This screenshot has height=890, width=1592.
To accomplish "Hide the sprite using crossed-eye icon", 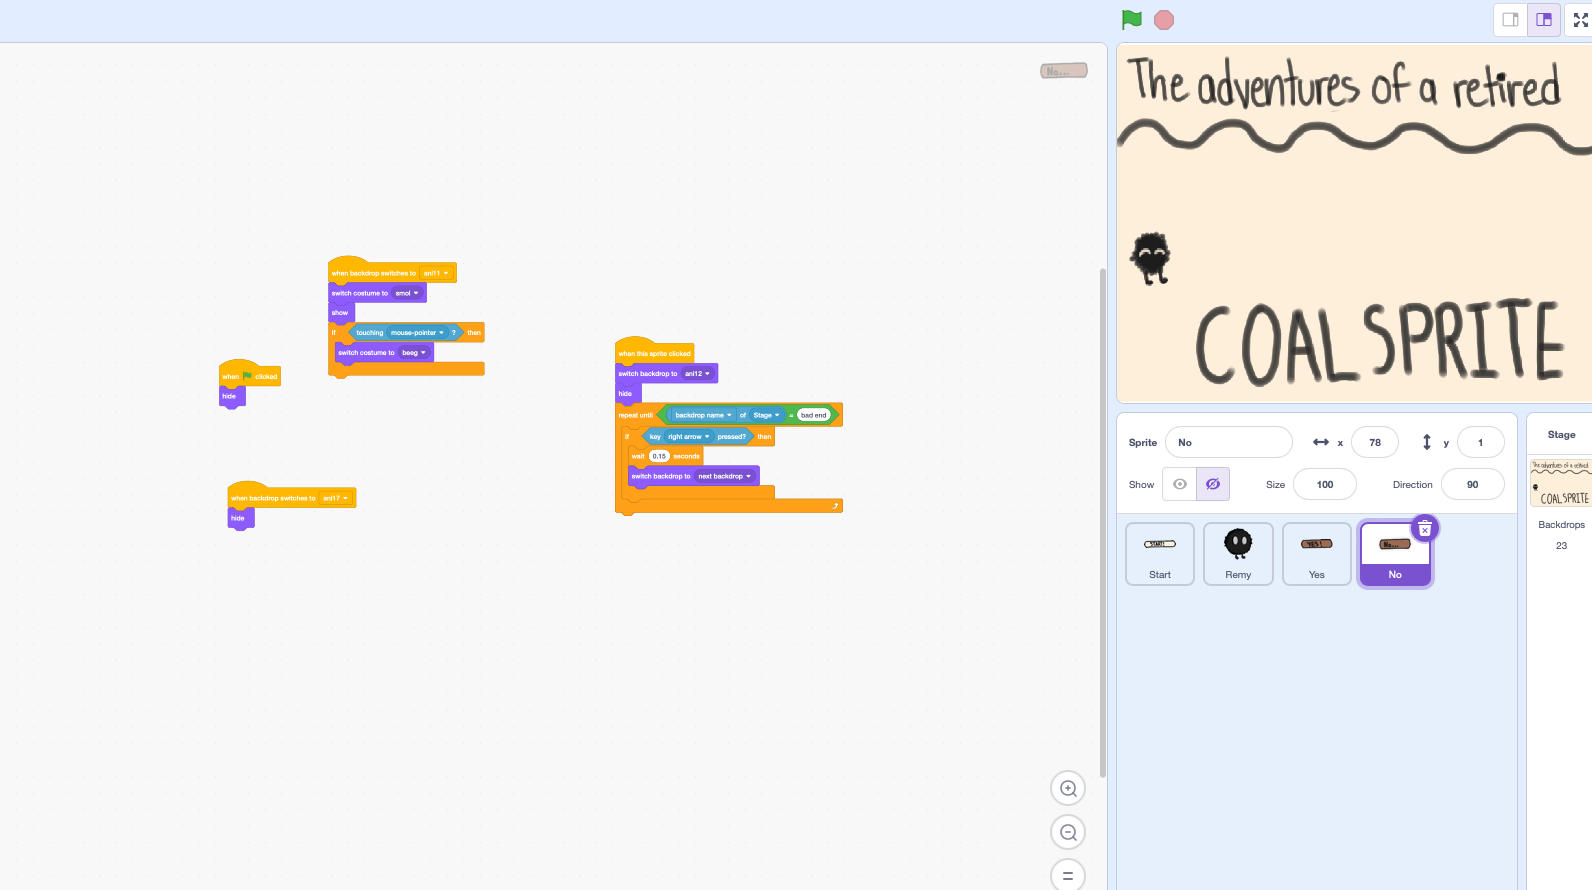I will point(1213,484).
